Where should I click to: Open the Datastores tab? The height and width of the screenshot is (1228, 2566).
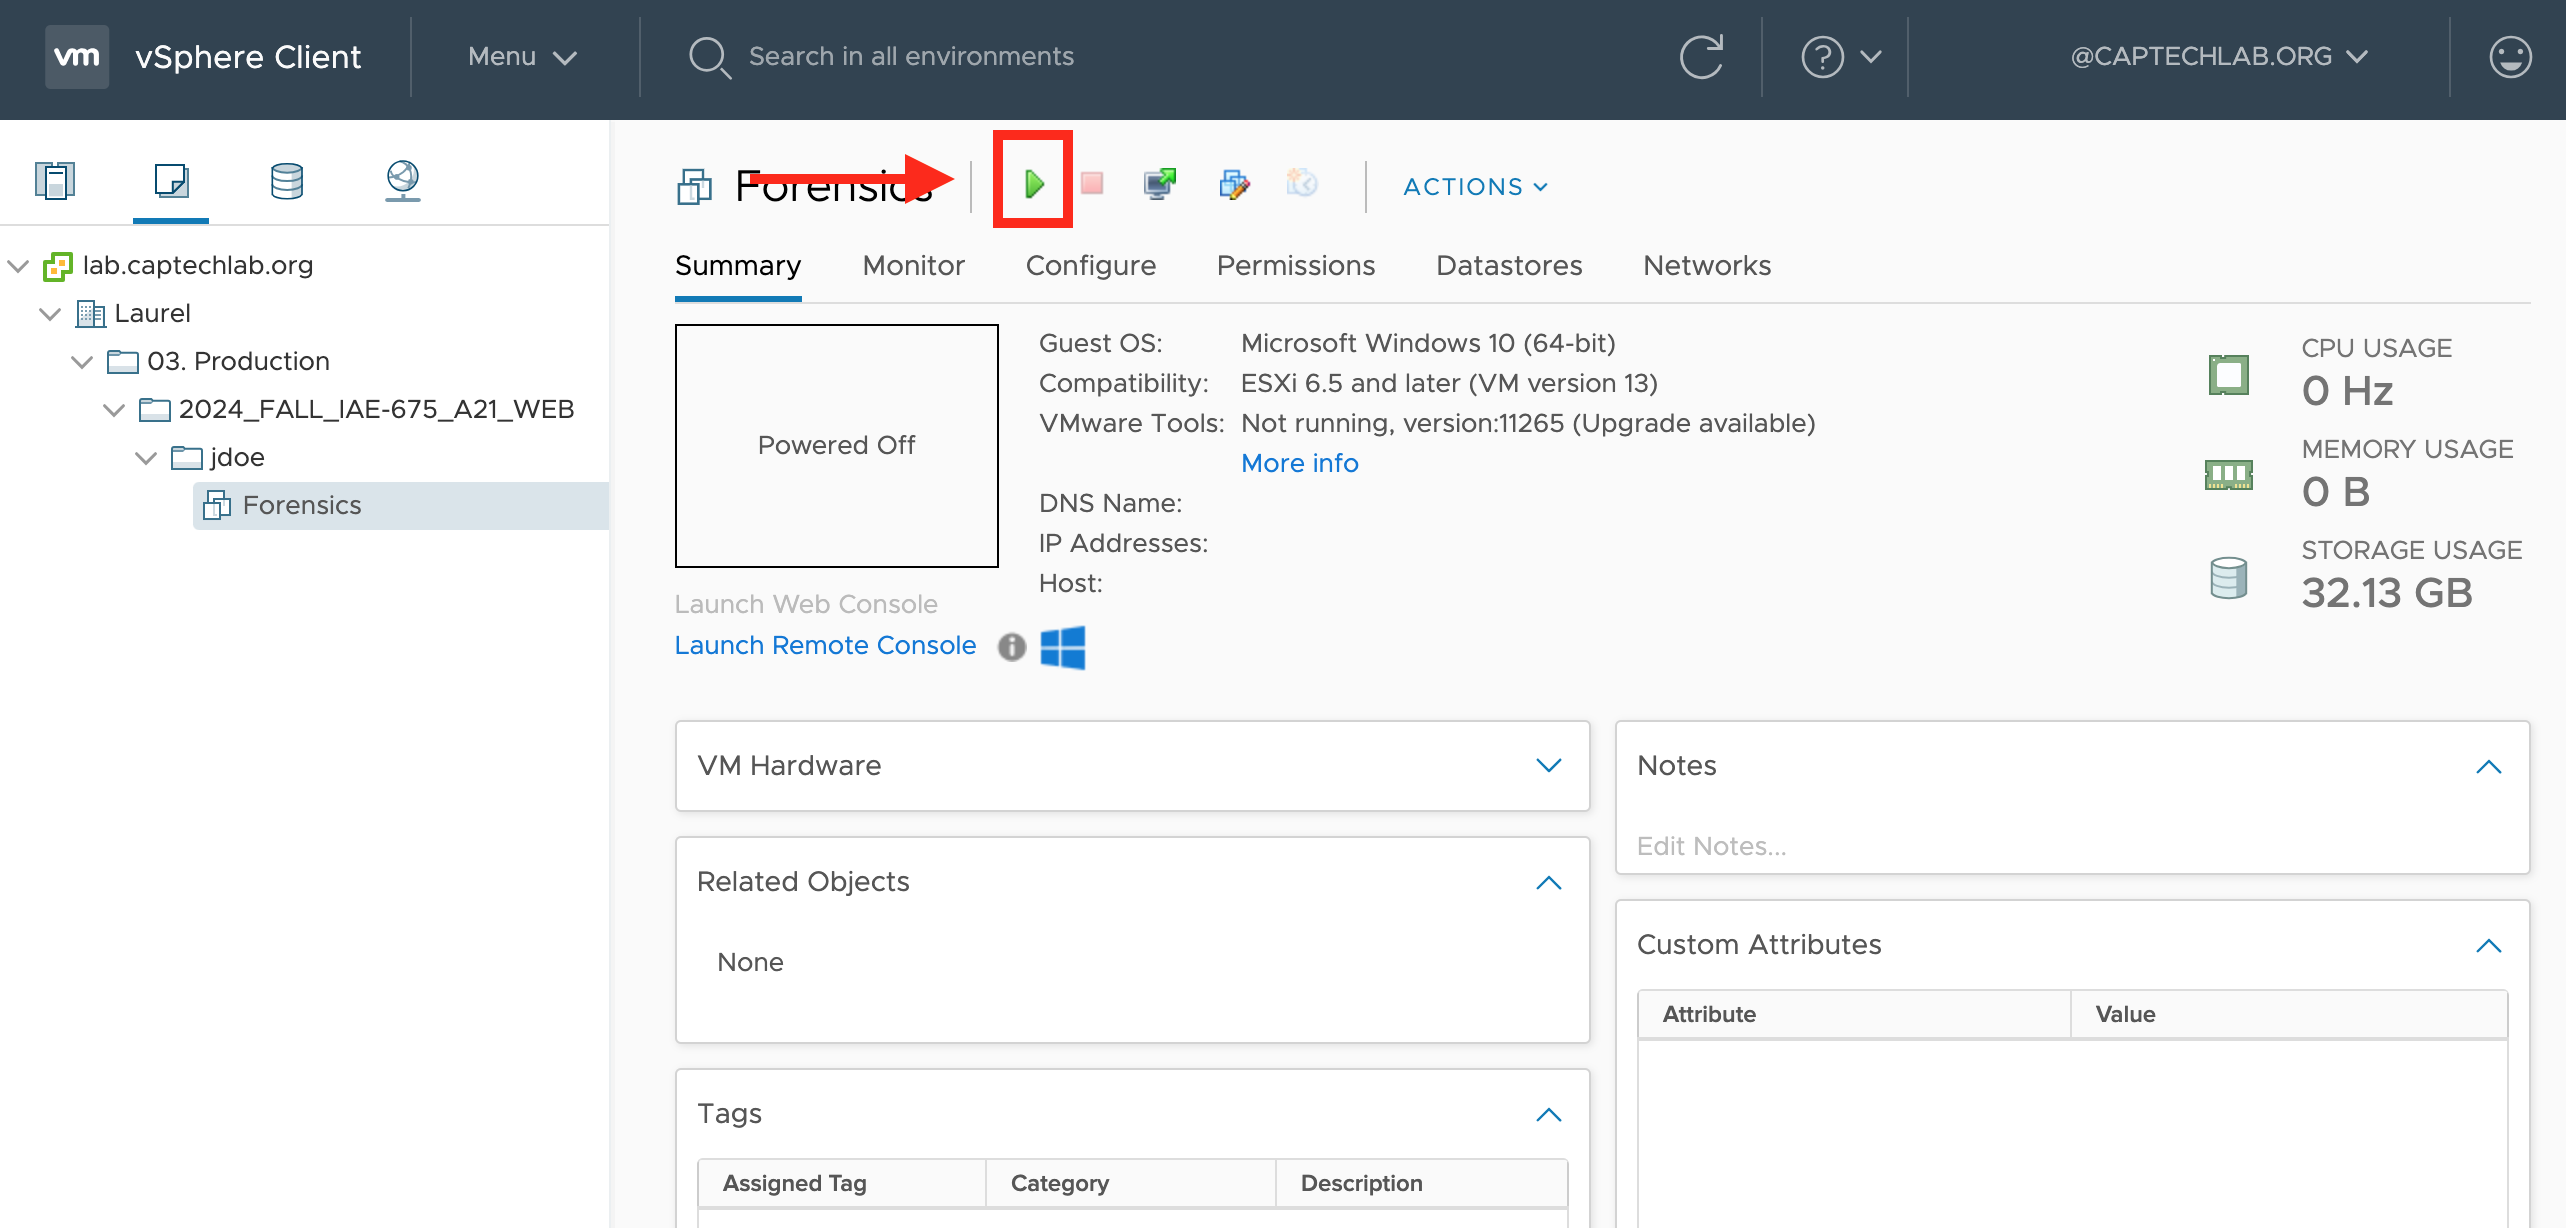1508,266
